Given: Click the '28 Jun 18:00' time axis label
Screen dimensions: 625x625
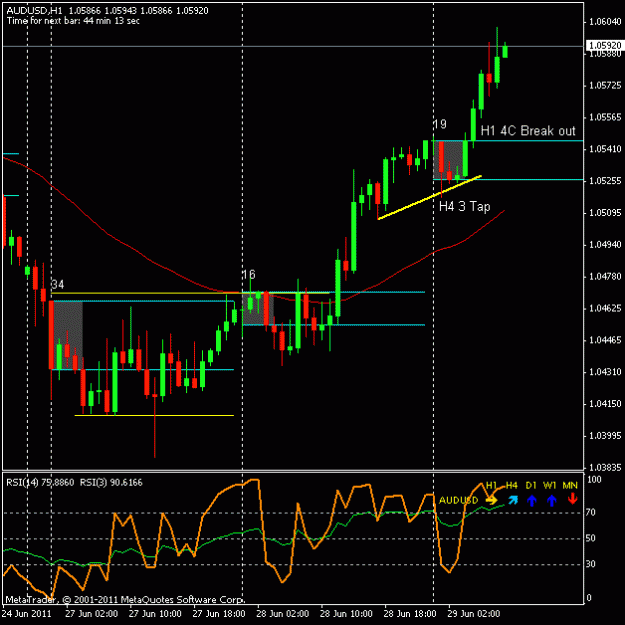Looking at the screenshot, I should 410,613.
